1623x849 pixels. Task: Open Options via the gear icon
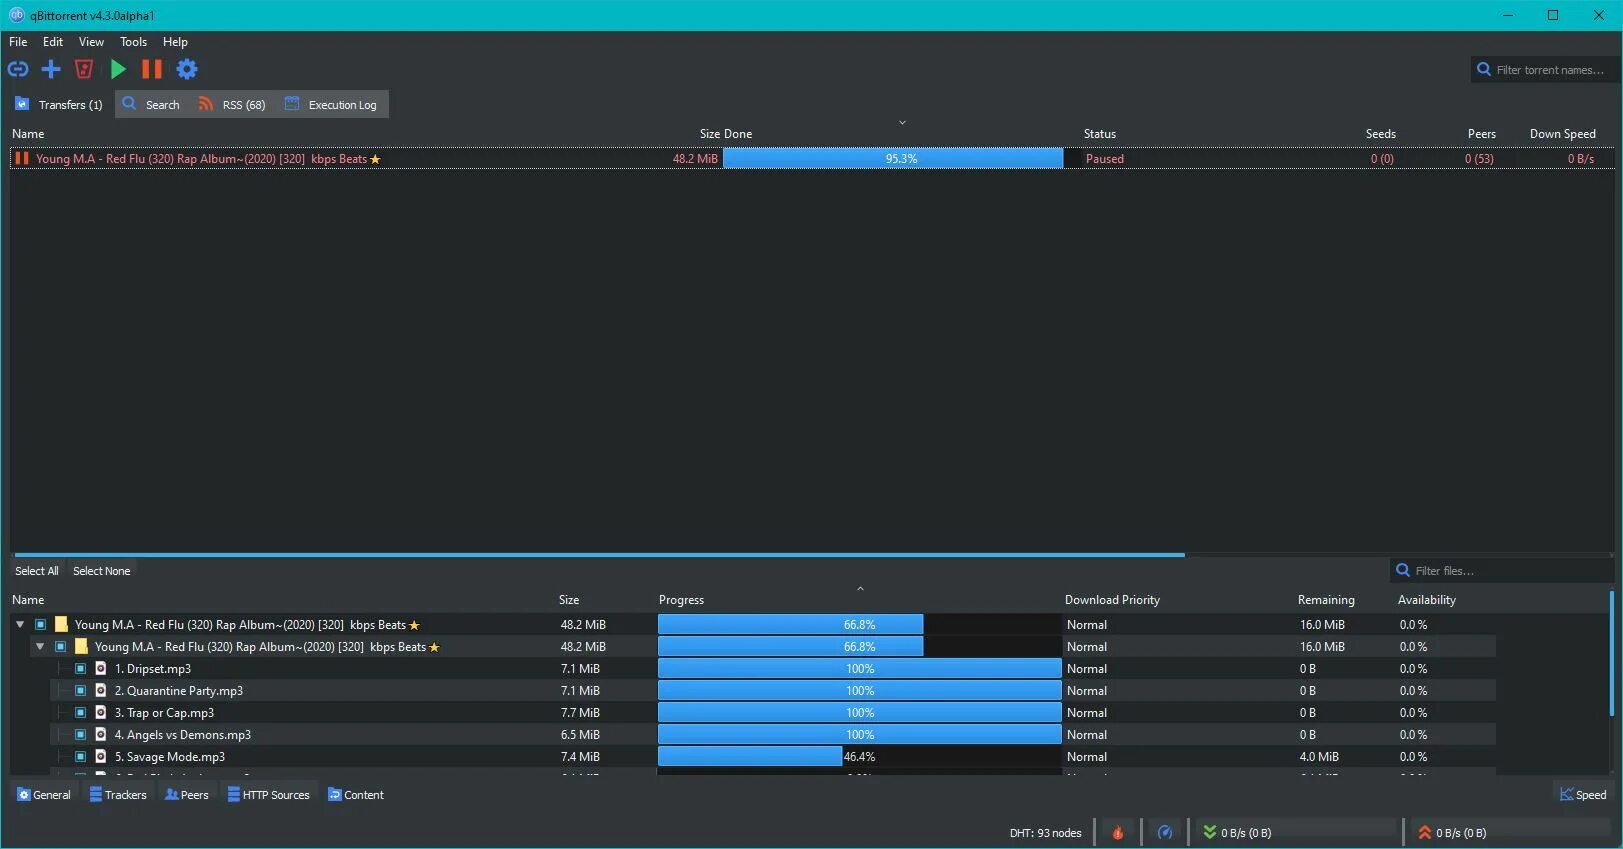point(187,69)
